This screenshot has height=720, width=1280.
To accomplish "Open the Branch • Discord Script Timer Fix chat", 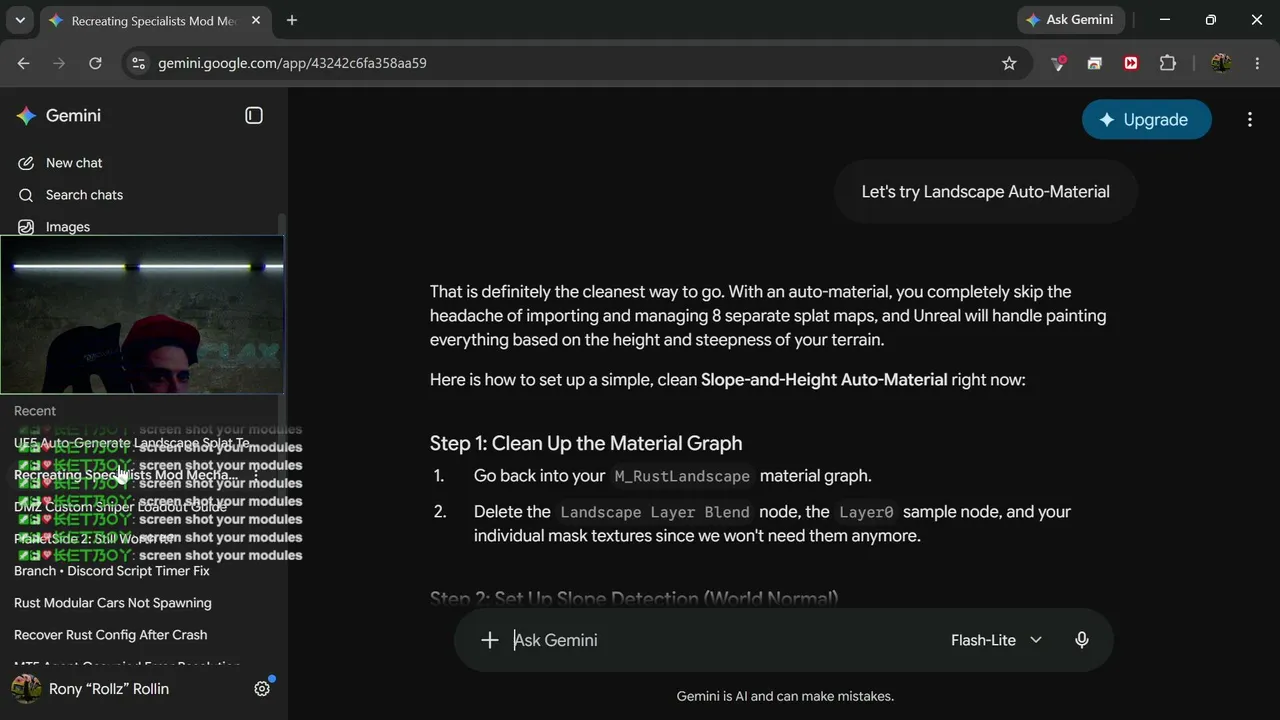I will (x=112, y=571).
